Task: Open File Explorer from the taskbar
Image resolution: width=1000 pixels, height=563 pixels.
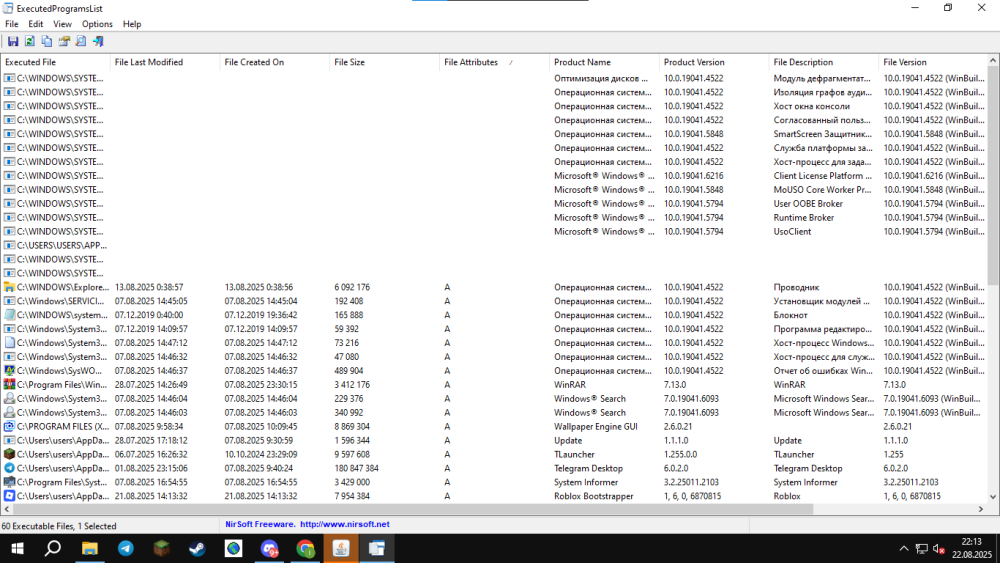Action: (89, 548)
